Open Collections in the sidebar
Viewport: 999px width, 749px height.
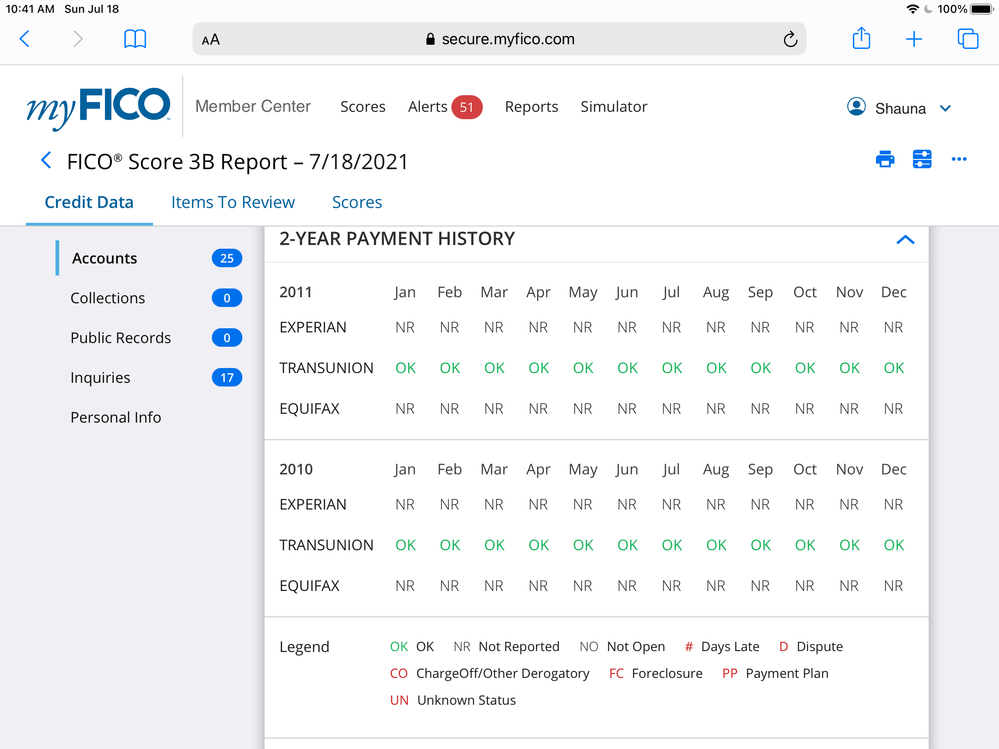tap(108, 298)
